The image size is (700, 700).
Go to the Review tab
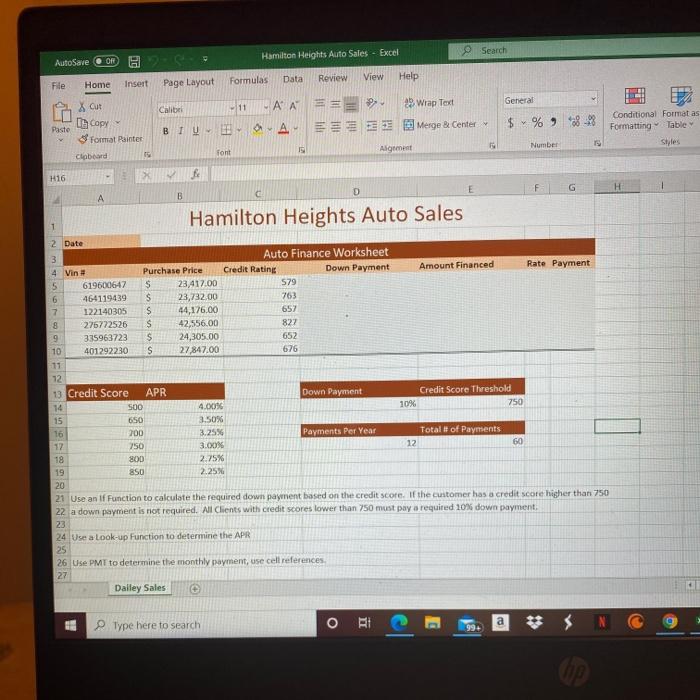(x=333, y=78)
